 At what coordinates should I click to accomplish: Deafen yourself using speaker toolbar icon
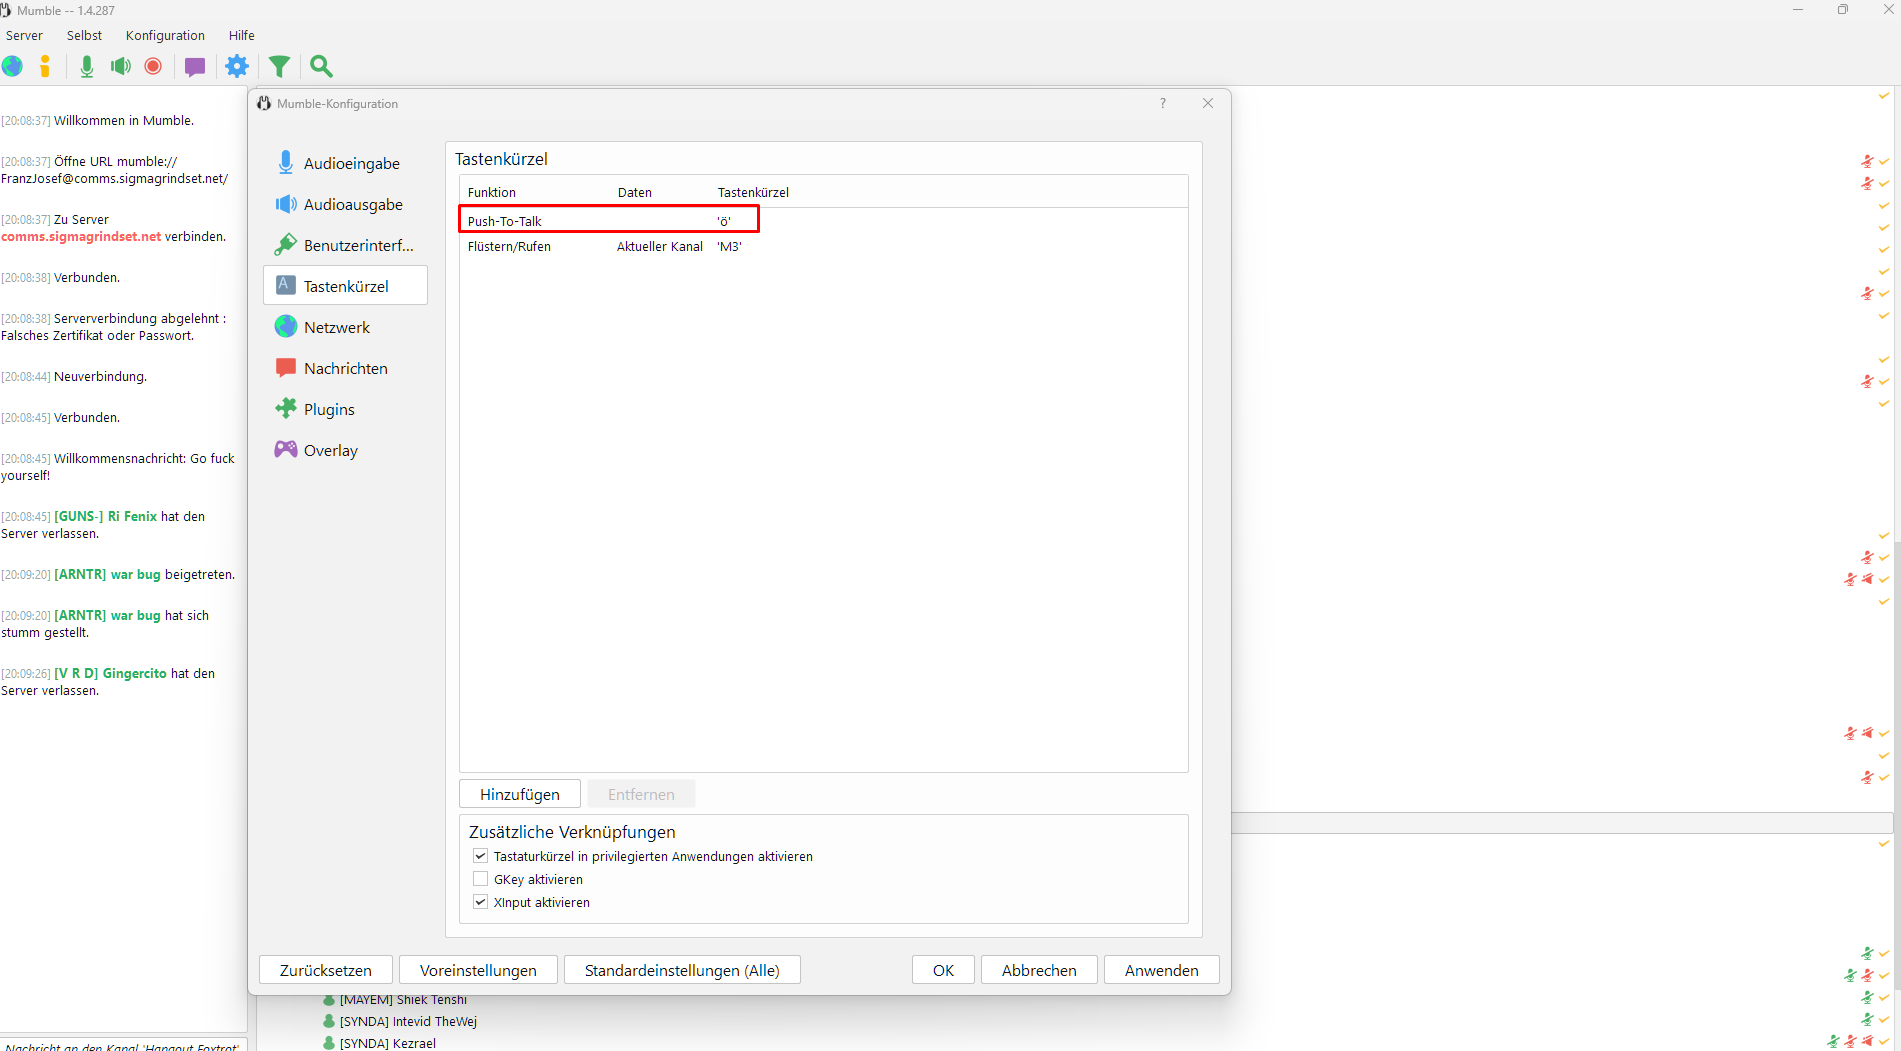(121, 66)
